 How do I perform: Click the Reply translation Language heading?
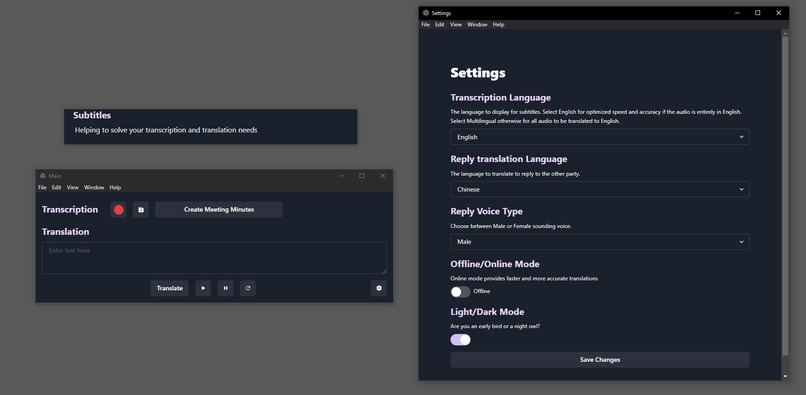(509, 159)
